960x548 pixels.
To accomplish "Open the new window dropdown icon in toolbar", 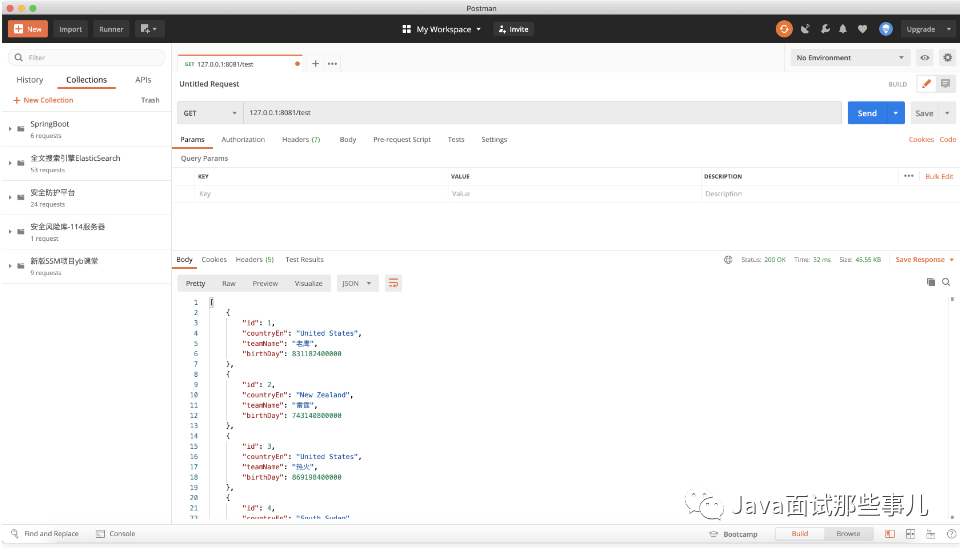I will (148, 29).
